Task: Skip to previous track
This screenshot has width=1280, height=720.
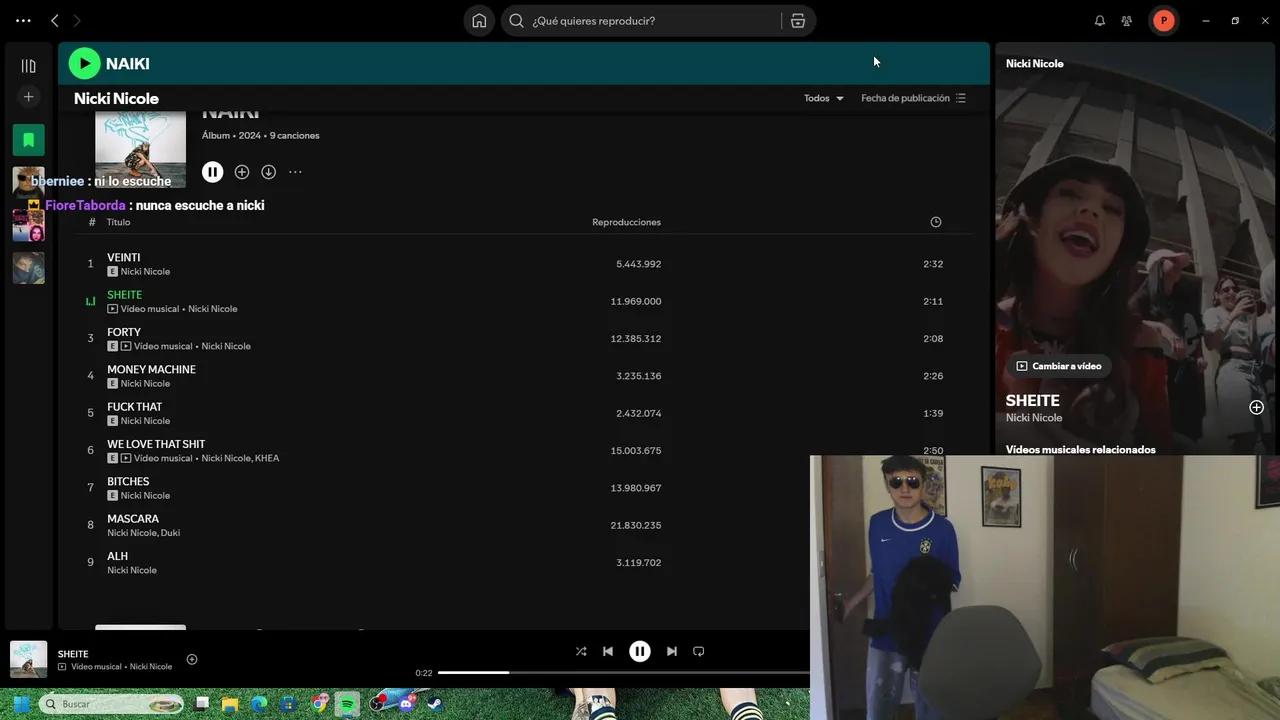Action: (x=608, y=651)
